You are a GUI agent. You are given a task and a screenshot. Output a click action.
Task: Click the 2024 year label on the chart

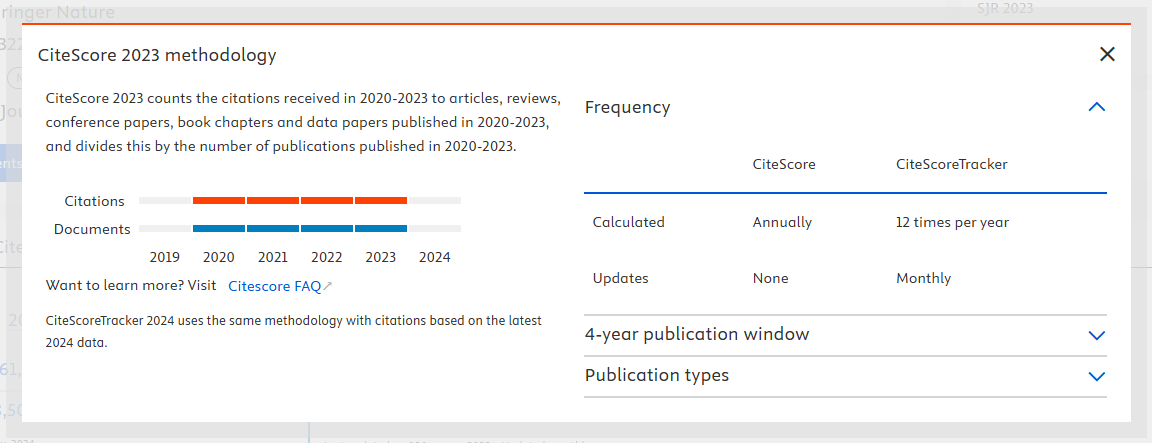435,257
